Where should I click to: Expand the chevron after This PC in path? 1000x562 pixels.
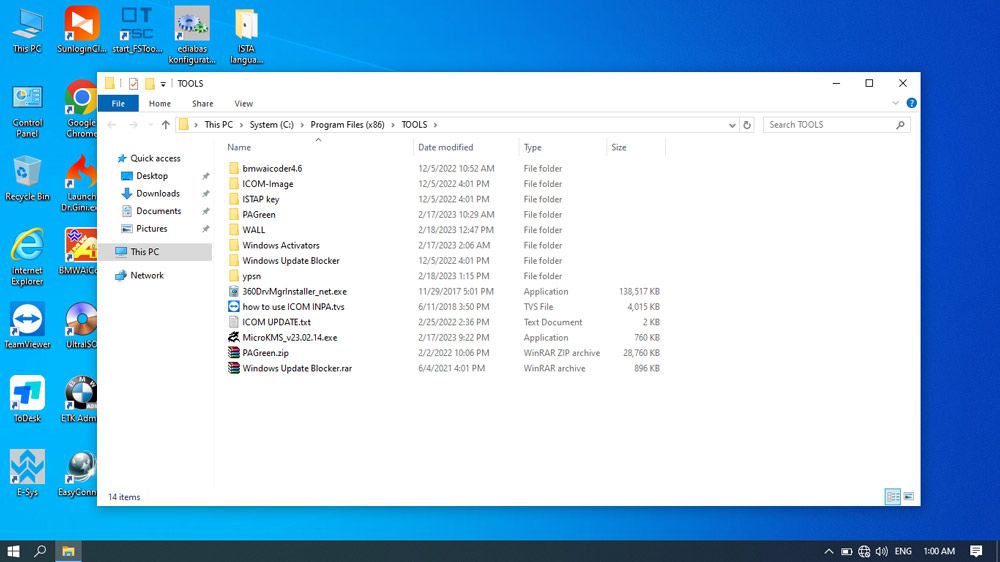click(241, 125)
